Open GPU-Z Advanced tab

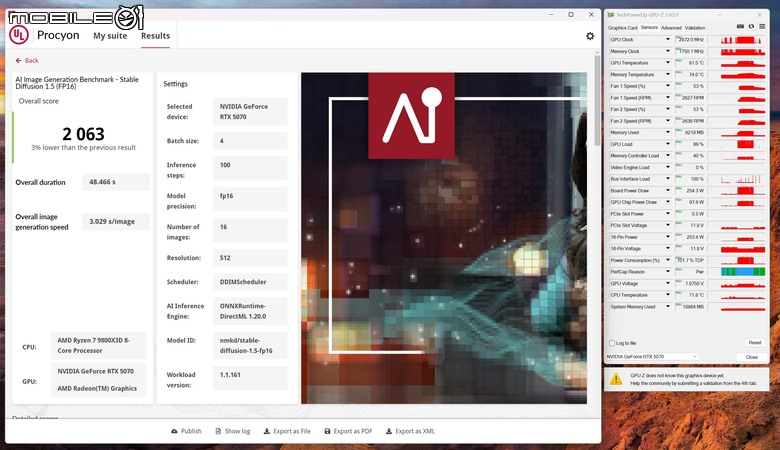coord(671,28)
